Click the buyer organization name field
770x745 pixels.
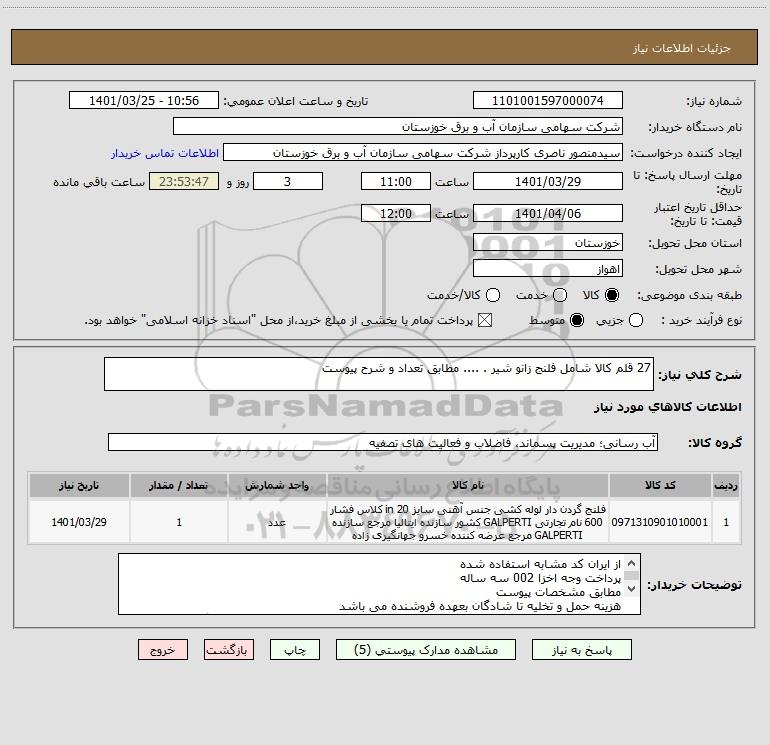pyautogui.click(x=398, y=126)
